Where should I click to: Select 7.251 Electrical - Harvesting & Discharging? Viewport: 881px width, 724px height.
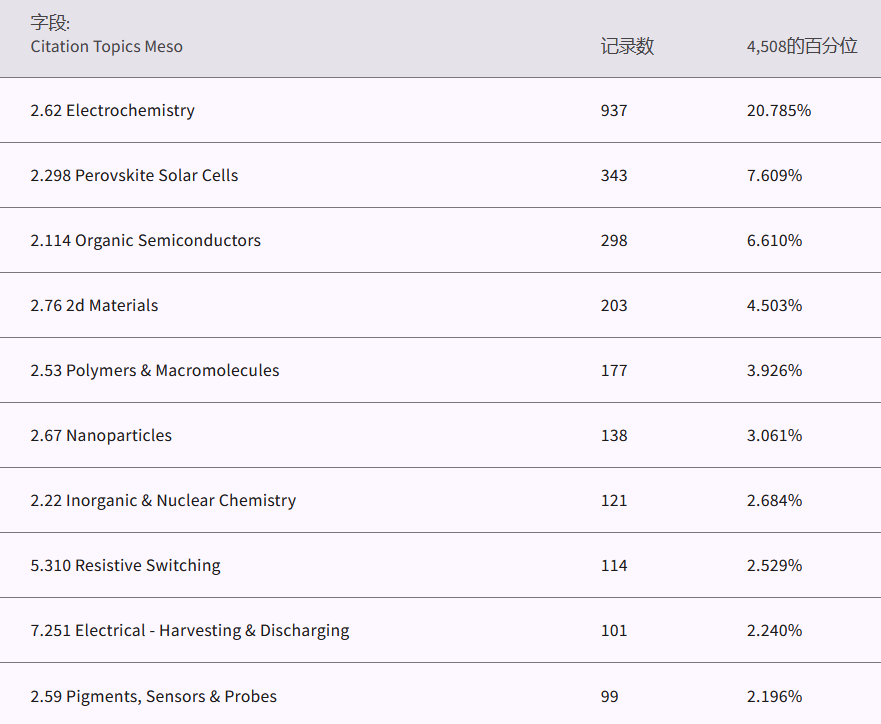tap(189, 630)
